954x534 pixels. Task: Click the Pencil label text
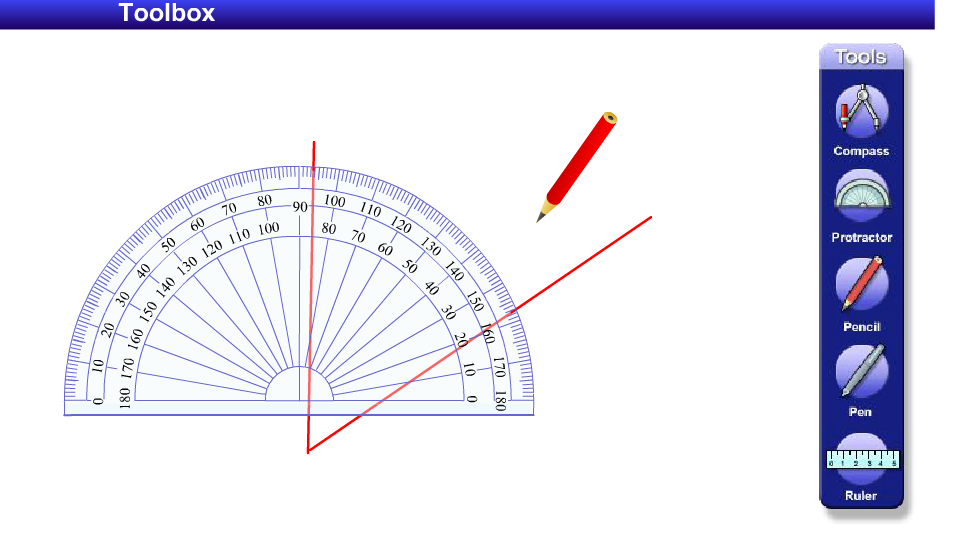click(862, 327)
